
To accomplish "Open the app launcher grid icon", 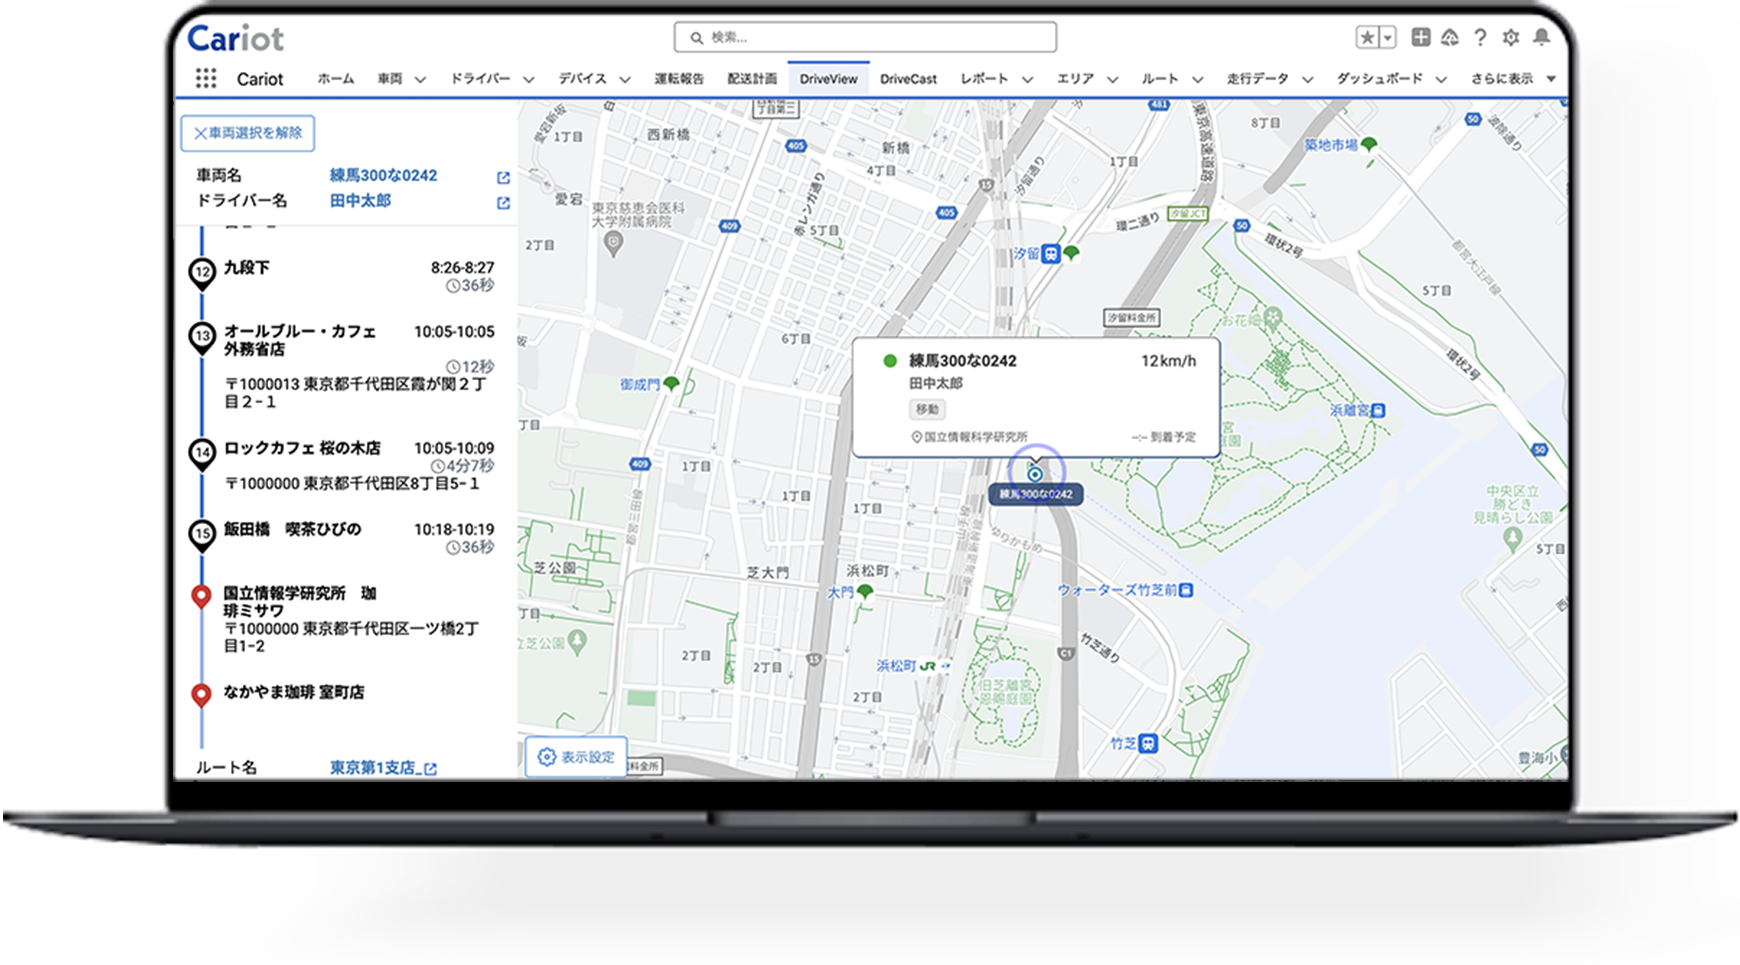I will (206, 78).
